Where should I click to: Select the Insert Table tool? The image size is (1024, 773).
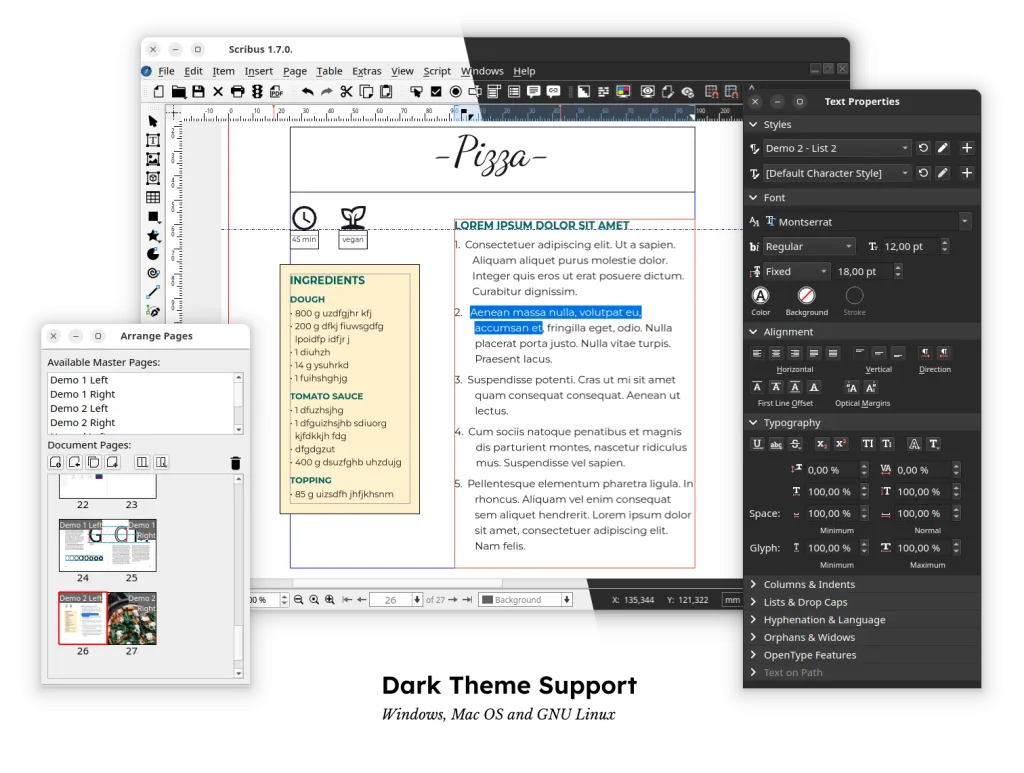click(153, 196)
